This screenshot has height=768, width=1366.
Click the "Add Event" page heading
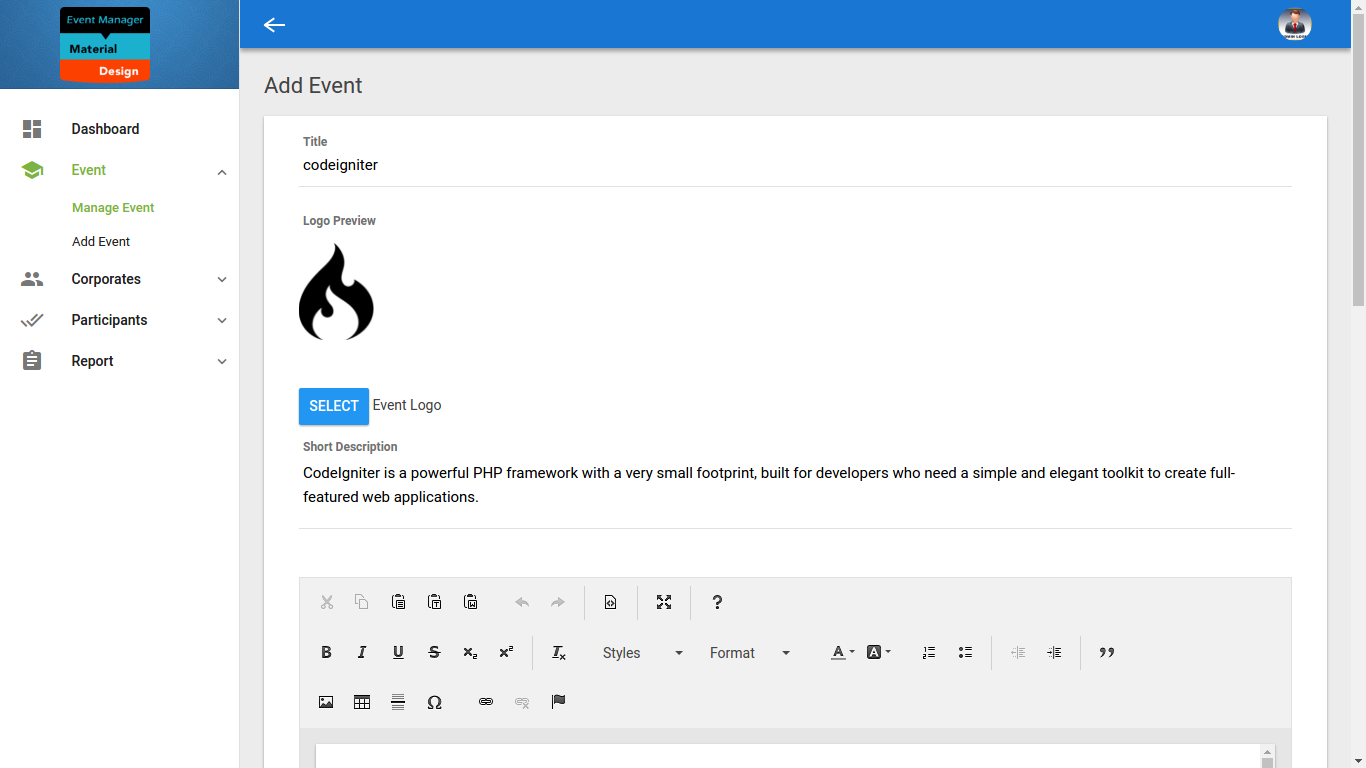(x=313, y=86)
